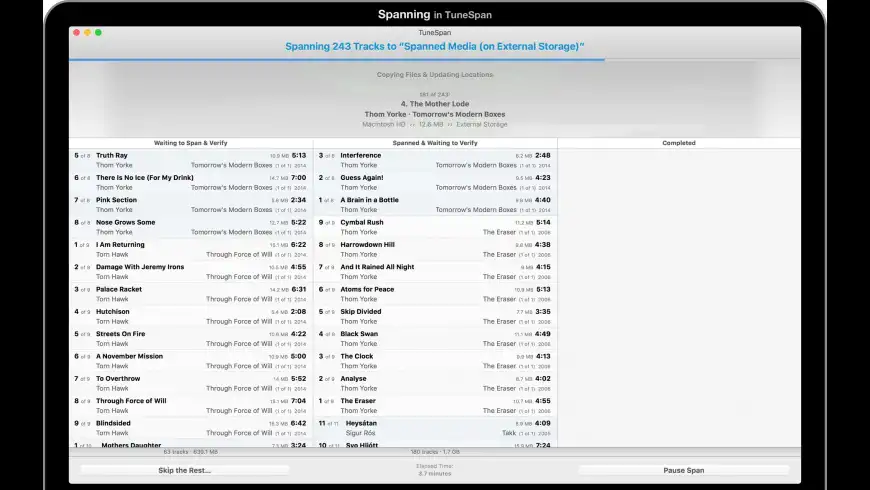Pick the A November Mission track
Viewport: 870px width, 490px height.
coord(190,361)
